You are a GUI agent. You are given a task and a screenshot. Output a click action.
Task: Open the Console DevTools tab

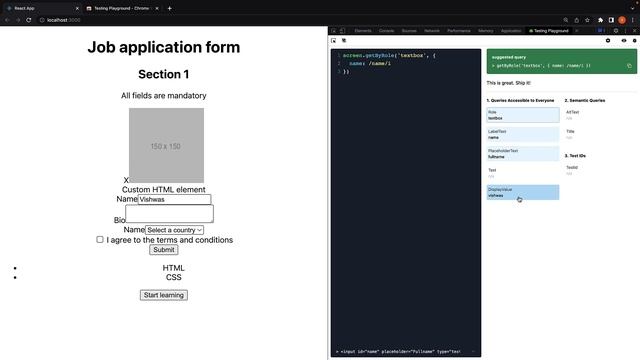pos(387,31)
